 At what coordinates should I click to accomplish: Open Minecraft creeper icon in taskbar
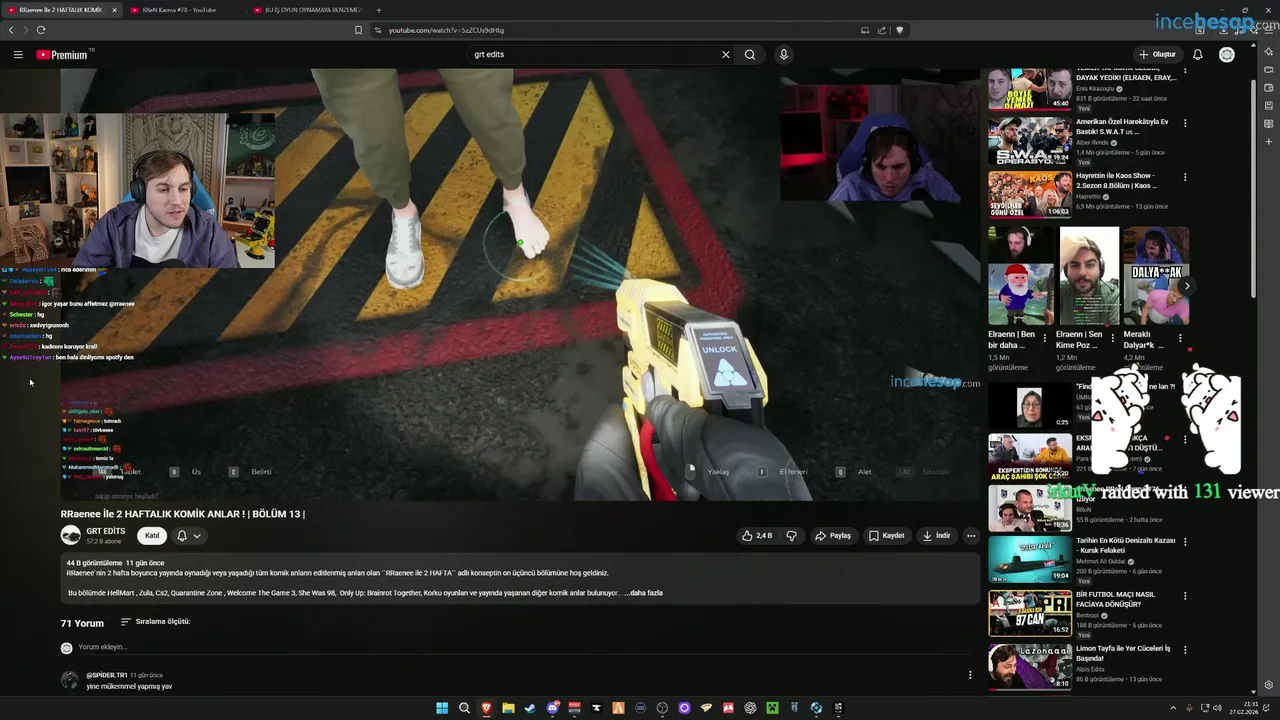point(772,708)
